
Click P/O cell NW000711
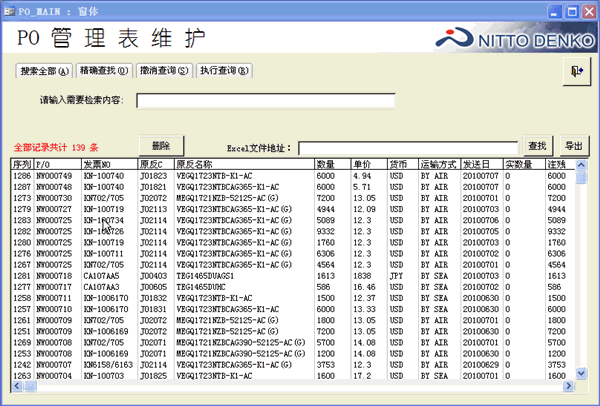(x=54, y=298)
